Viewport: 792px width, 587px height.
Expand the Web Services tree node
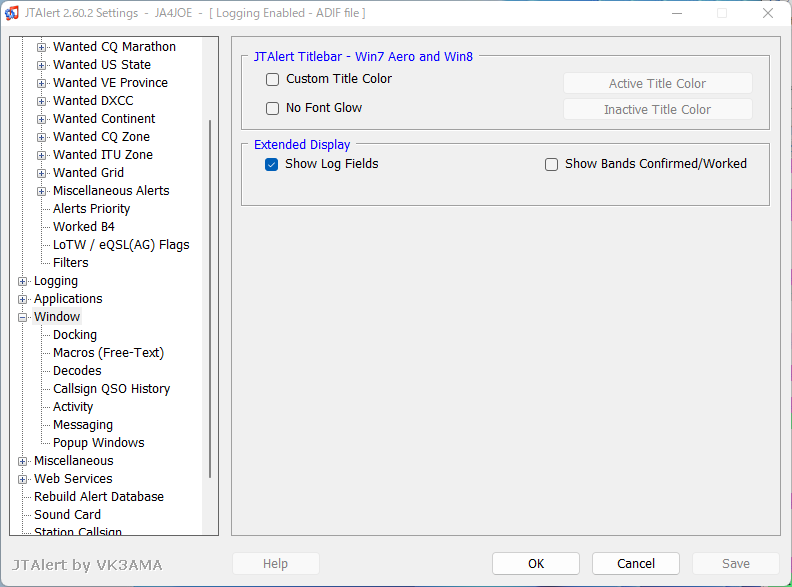(22, 479)
